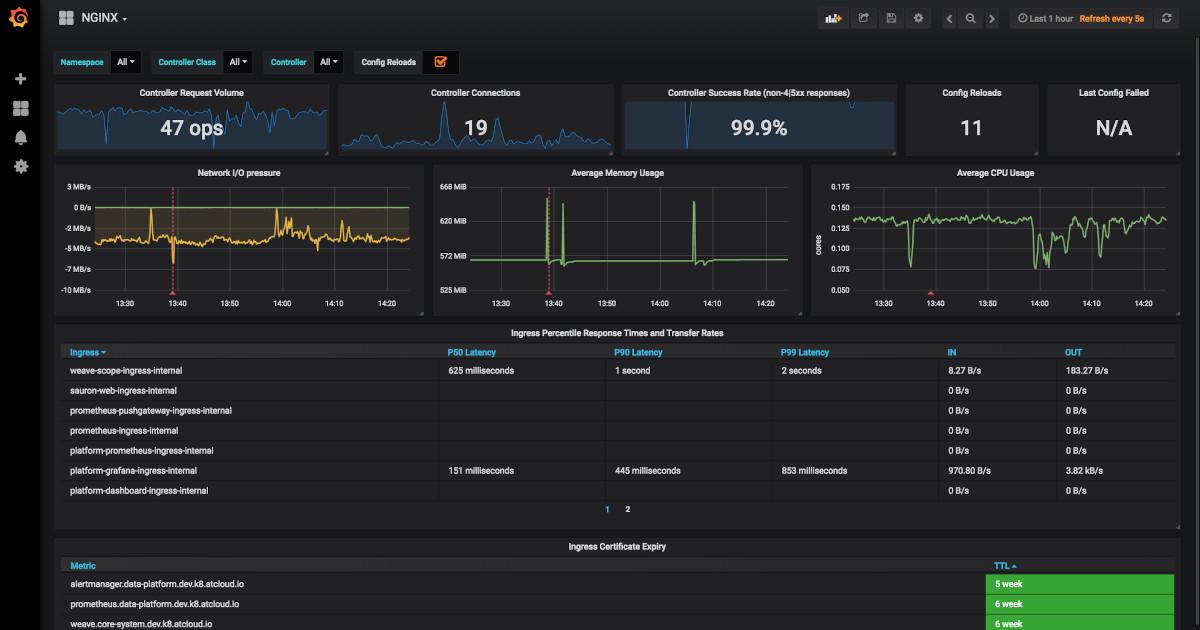Open the Alerting bell icon in sidebar
1200x630 pixels.
tap(20, 137)
